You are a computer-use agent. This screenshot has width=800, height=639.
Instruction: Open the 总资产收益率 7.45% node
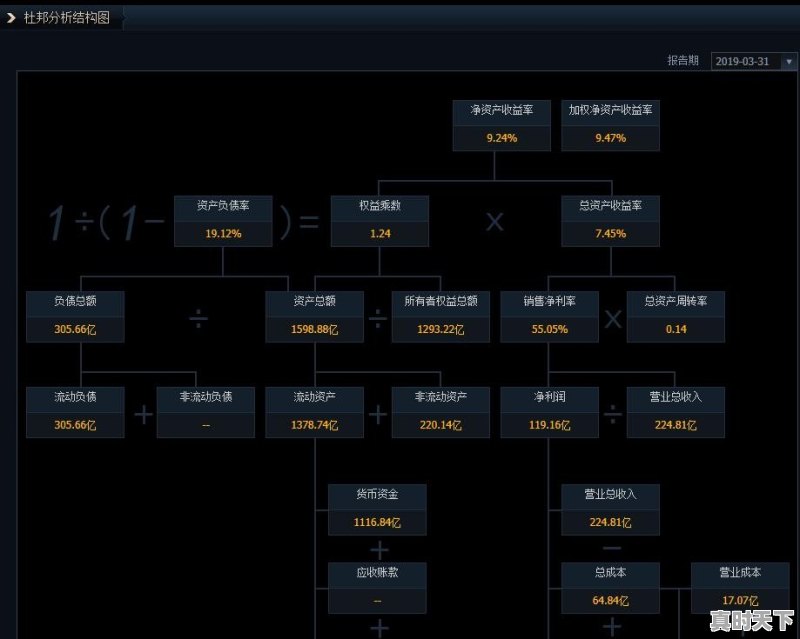[x=610, y=220]
